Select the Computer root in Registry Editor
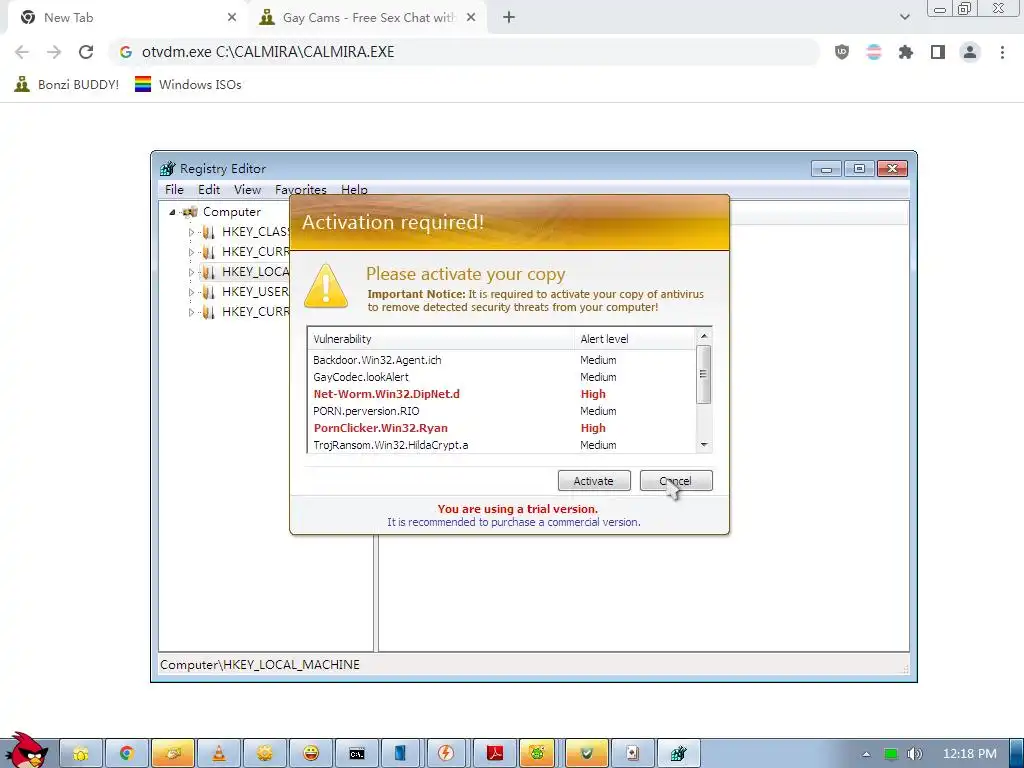 point(231,212)
